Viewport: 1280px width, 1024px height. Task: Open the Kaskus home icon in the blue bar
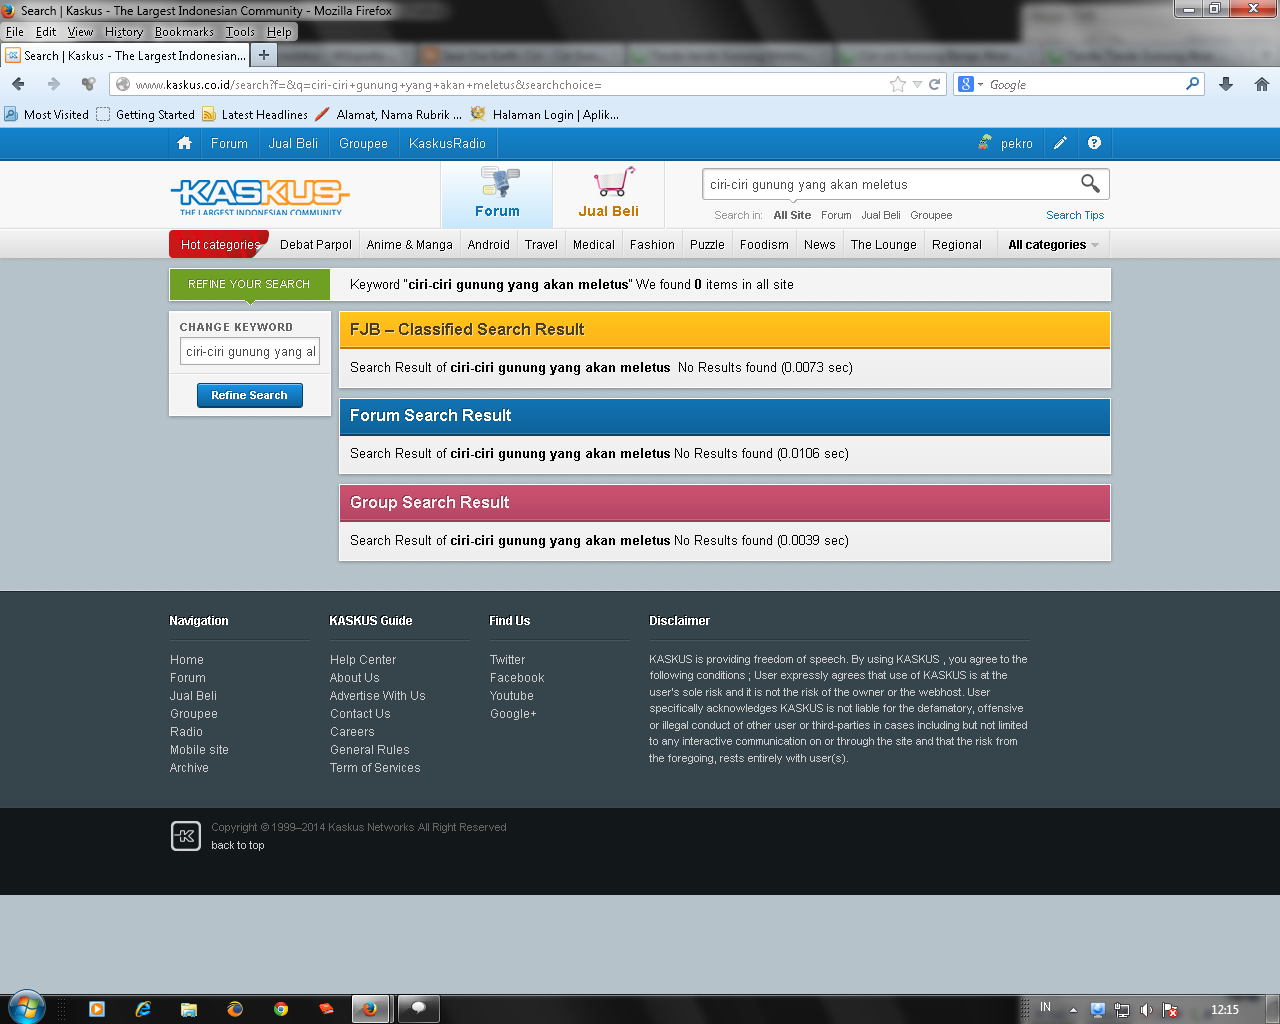click(184, 143)
